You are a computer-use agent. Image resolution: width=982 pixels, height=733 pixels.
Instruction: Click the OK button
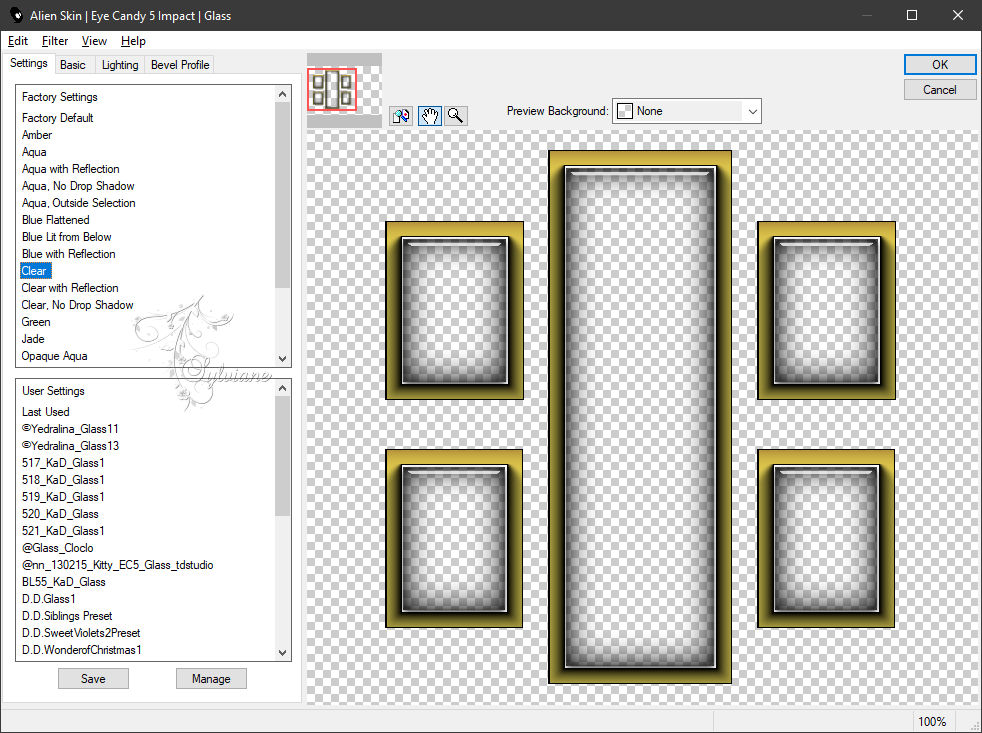[939, 65]
